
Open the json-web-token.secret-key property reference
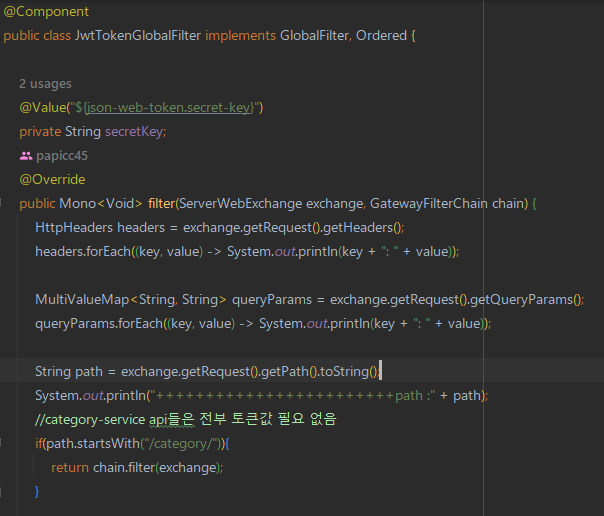pyautogui.click(x=168, y=107)
